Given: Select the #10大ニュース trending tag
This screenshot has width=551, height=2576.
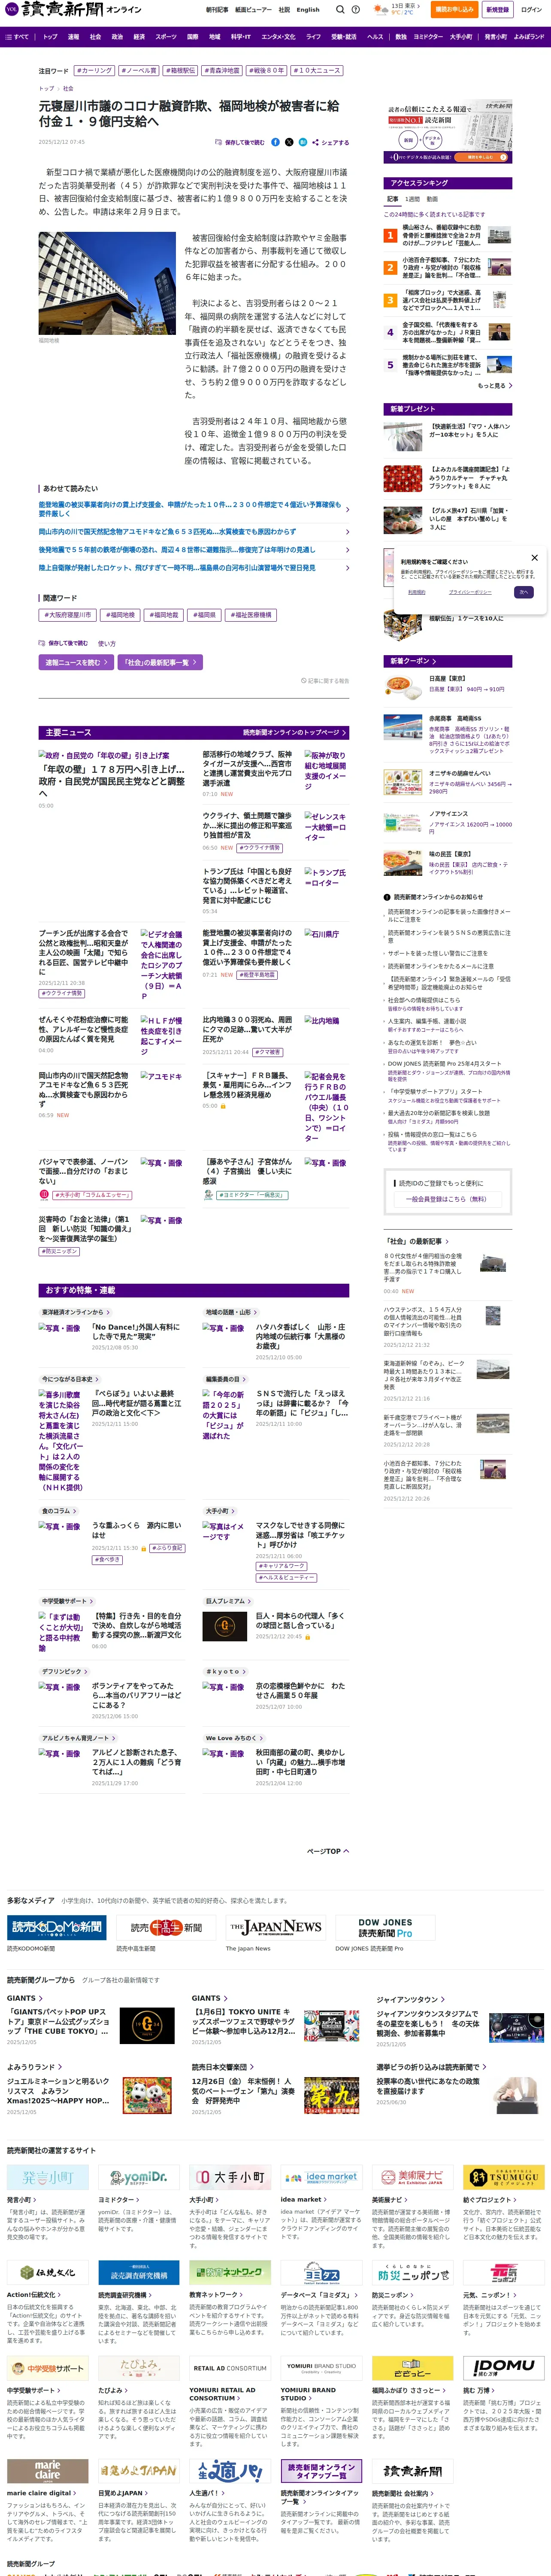Looking at the screenshot, I should pyautogui.click(x=317, y=71).
